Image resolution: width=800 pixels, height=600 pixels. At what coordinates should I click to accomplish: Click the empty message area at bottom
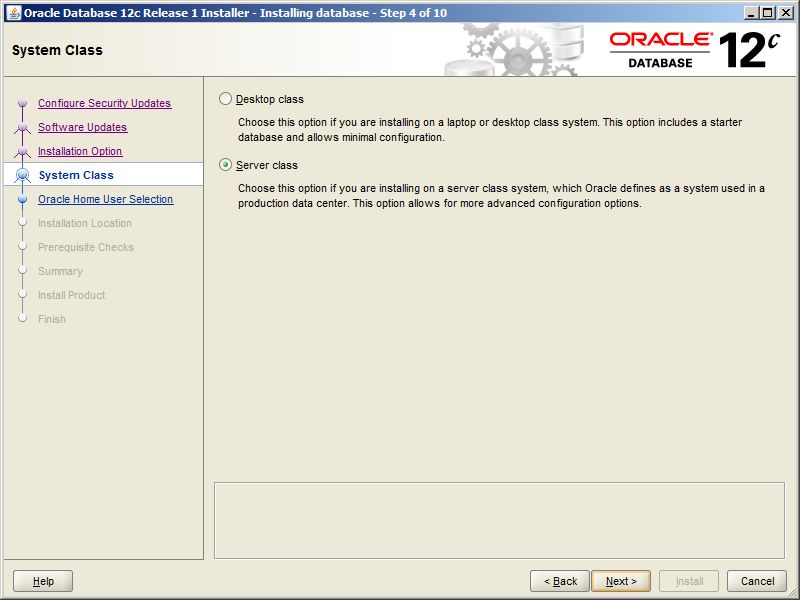(x=499, y=520)
